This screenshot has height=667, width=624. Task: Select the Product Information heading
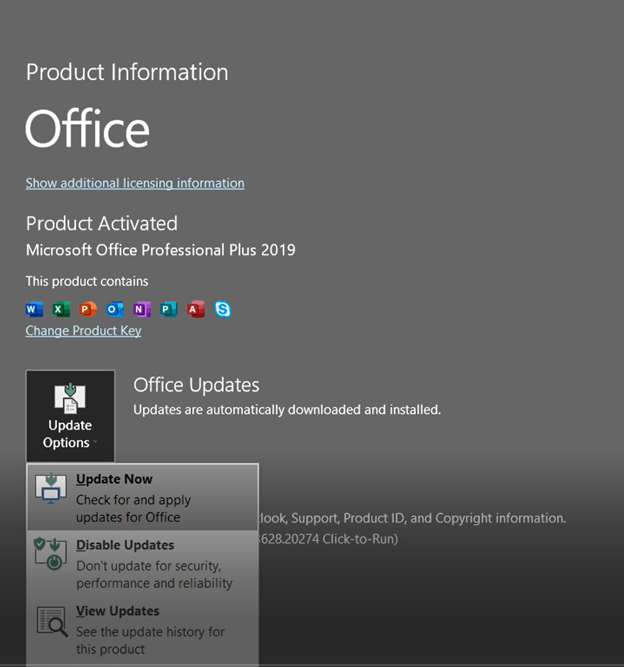click(x=127, y=72)
